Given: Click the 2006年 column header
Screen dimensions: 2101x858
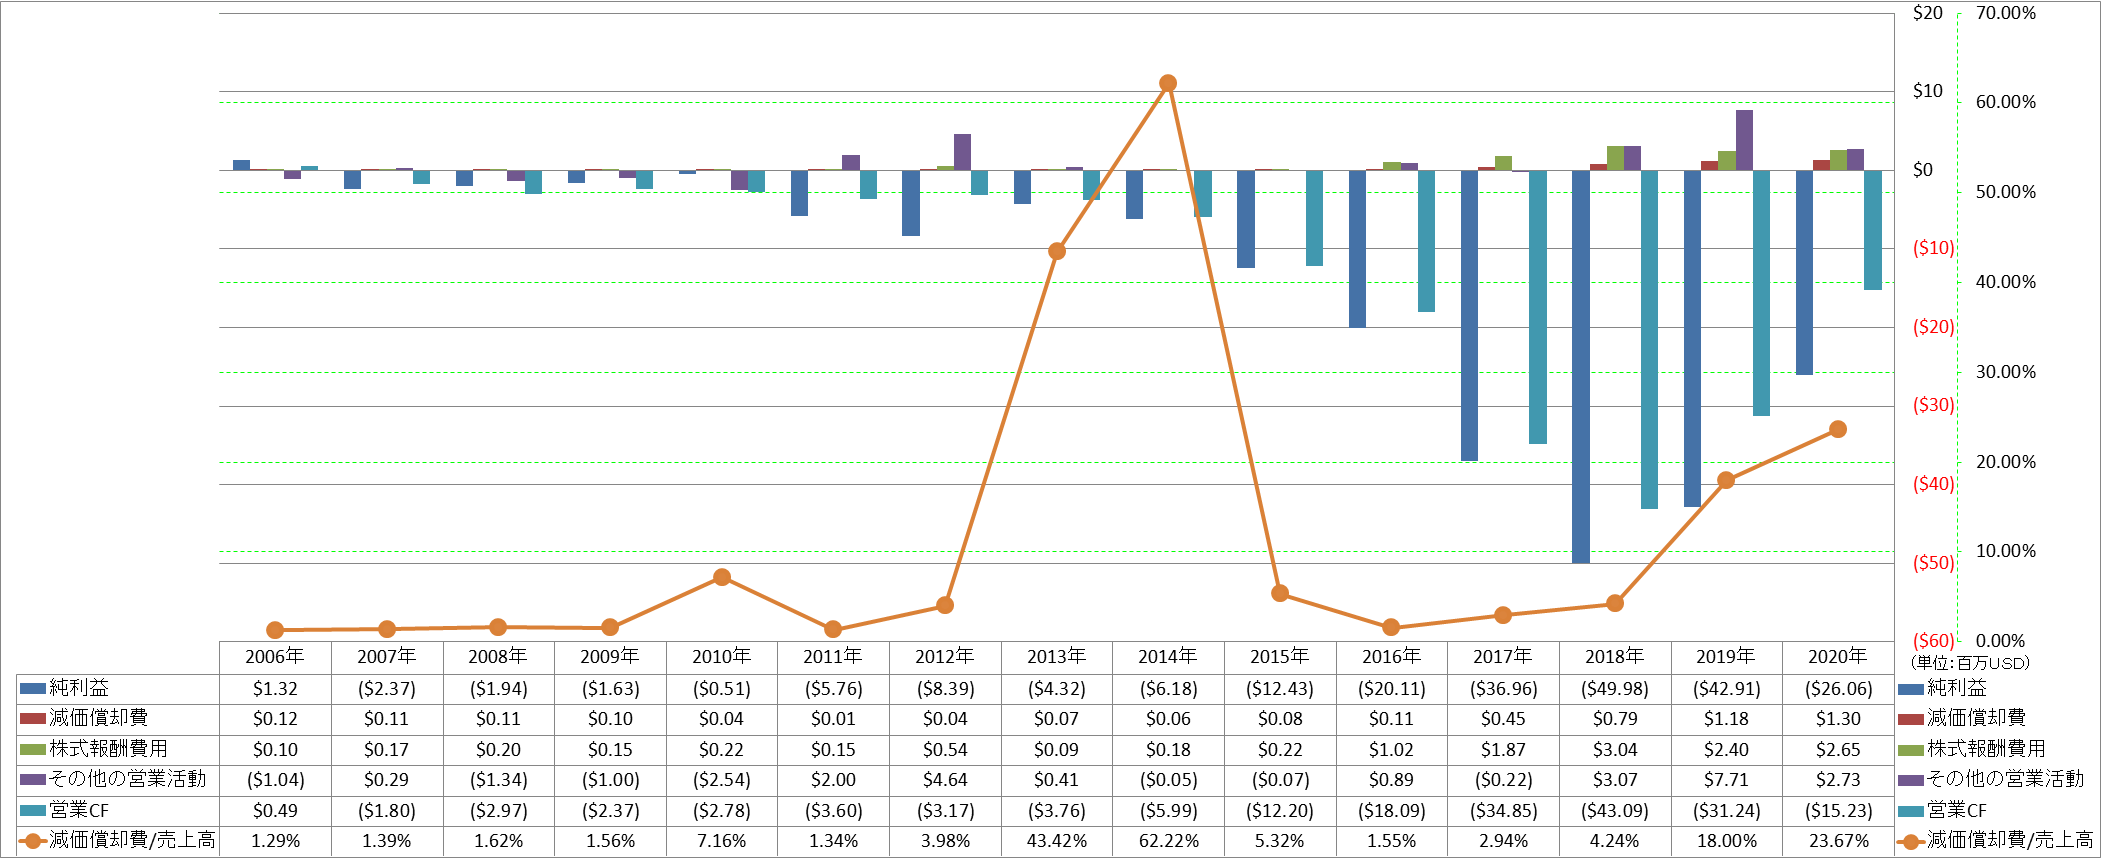Looking at the screenshot, I should (275, 657).
